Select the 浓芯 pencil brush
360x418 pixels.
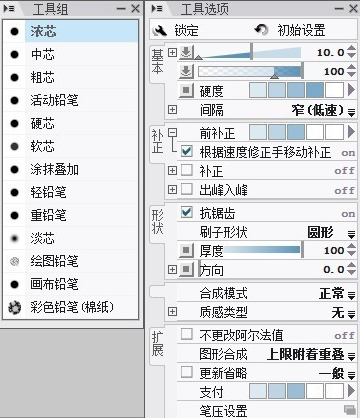(x=71, y=31)
